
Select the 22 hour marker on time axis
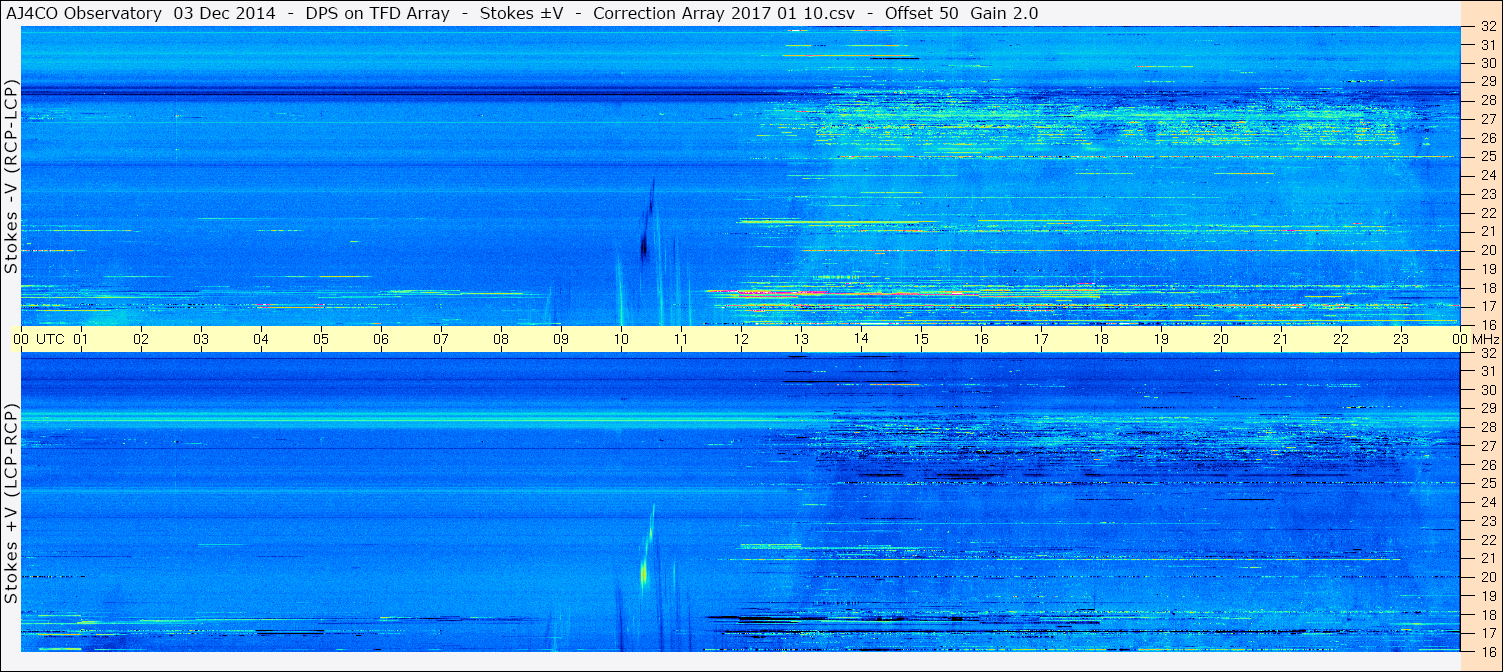point(1341,339)
